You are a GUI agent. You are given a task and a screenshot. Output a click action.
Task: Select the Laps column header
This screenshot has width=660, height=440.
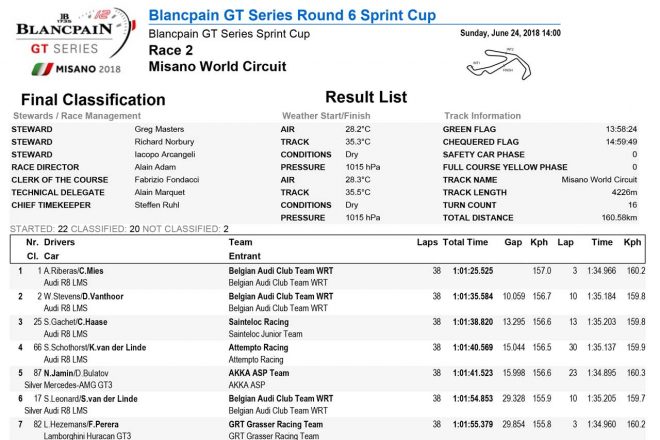427,243
